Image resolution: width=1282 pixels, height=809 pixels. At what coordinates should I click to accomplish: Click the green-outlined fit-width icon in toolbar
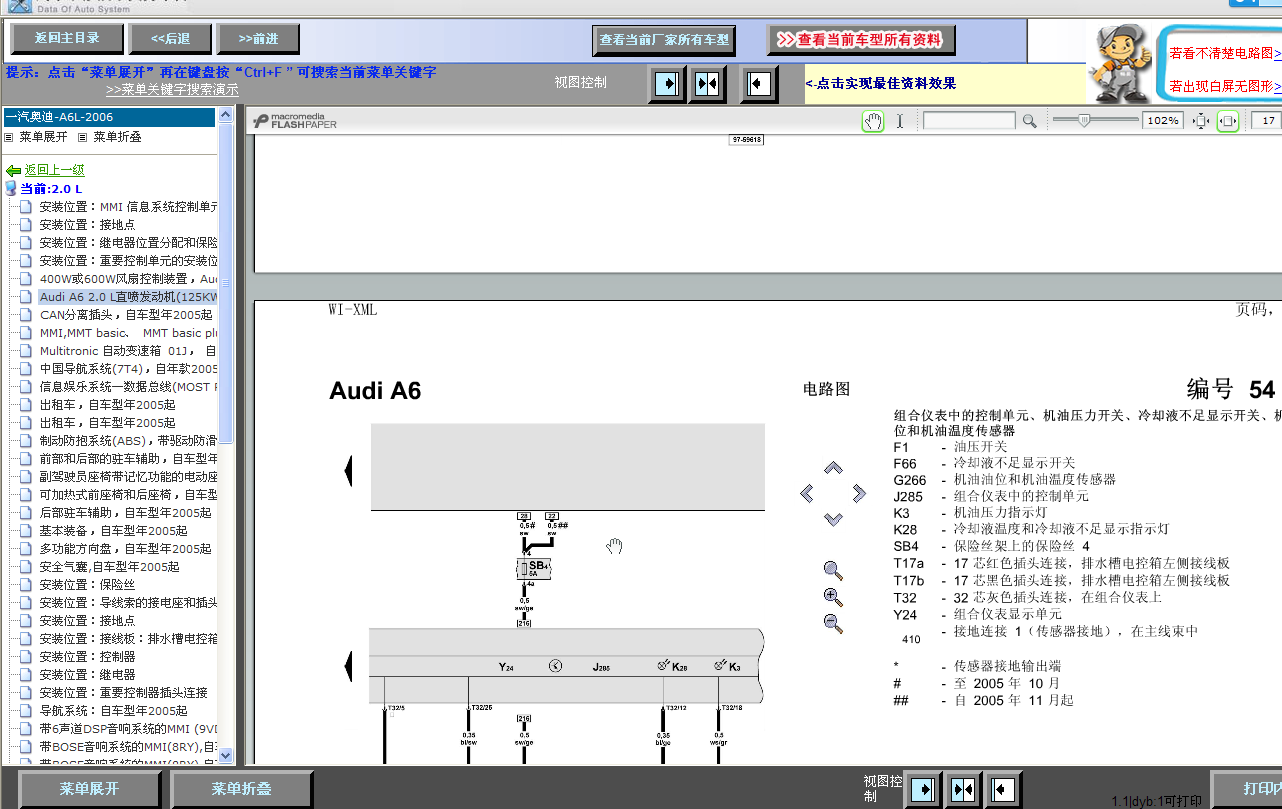pyautogui.click(x=1227, y=121)
